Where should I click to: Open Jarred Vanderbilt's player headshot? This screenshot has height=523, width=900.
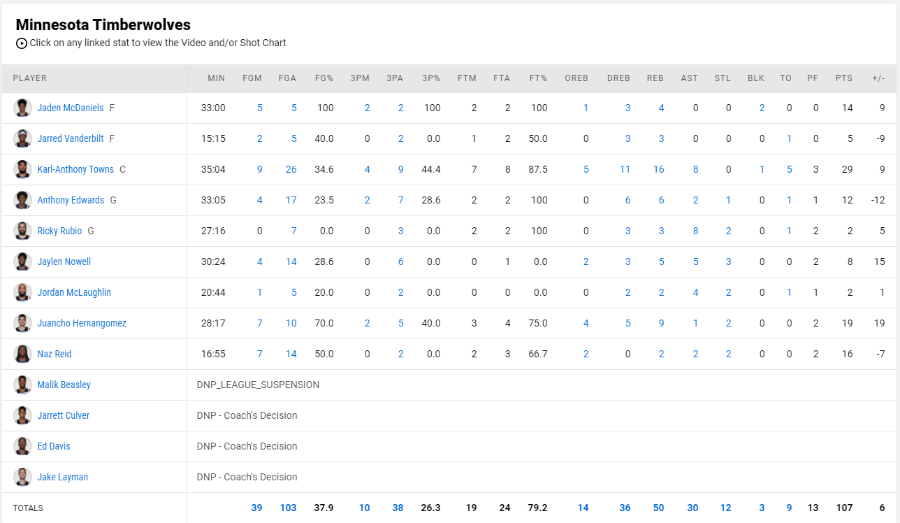22,138
